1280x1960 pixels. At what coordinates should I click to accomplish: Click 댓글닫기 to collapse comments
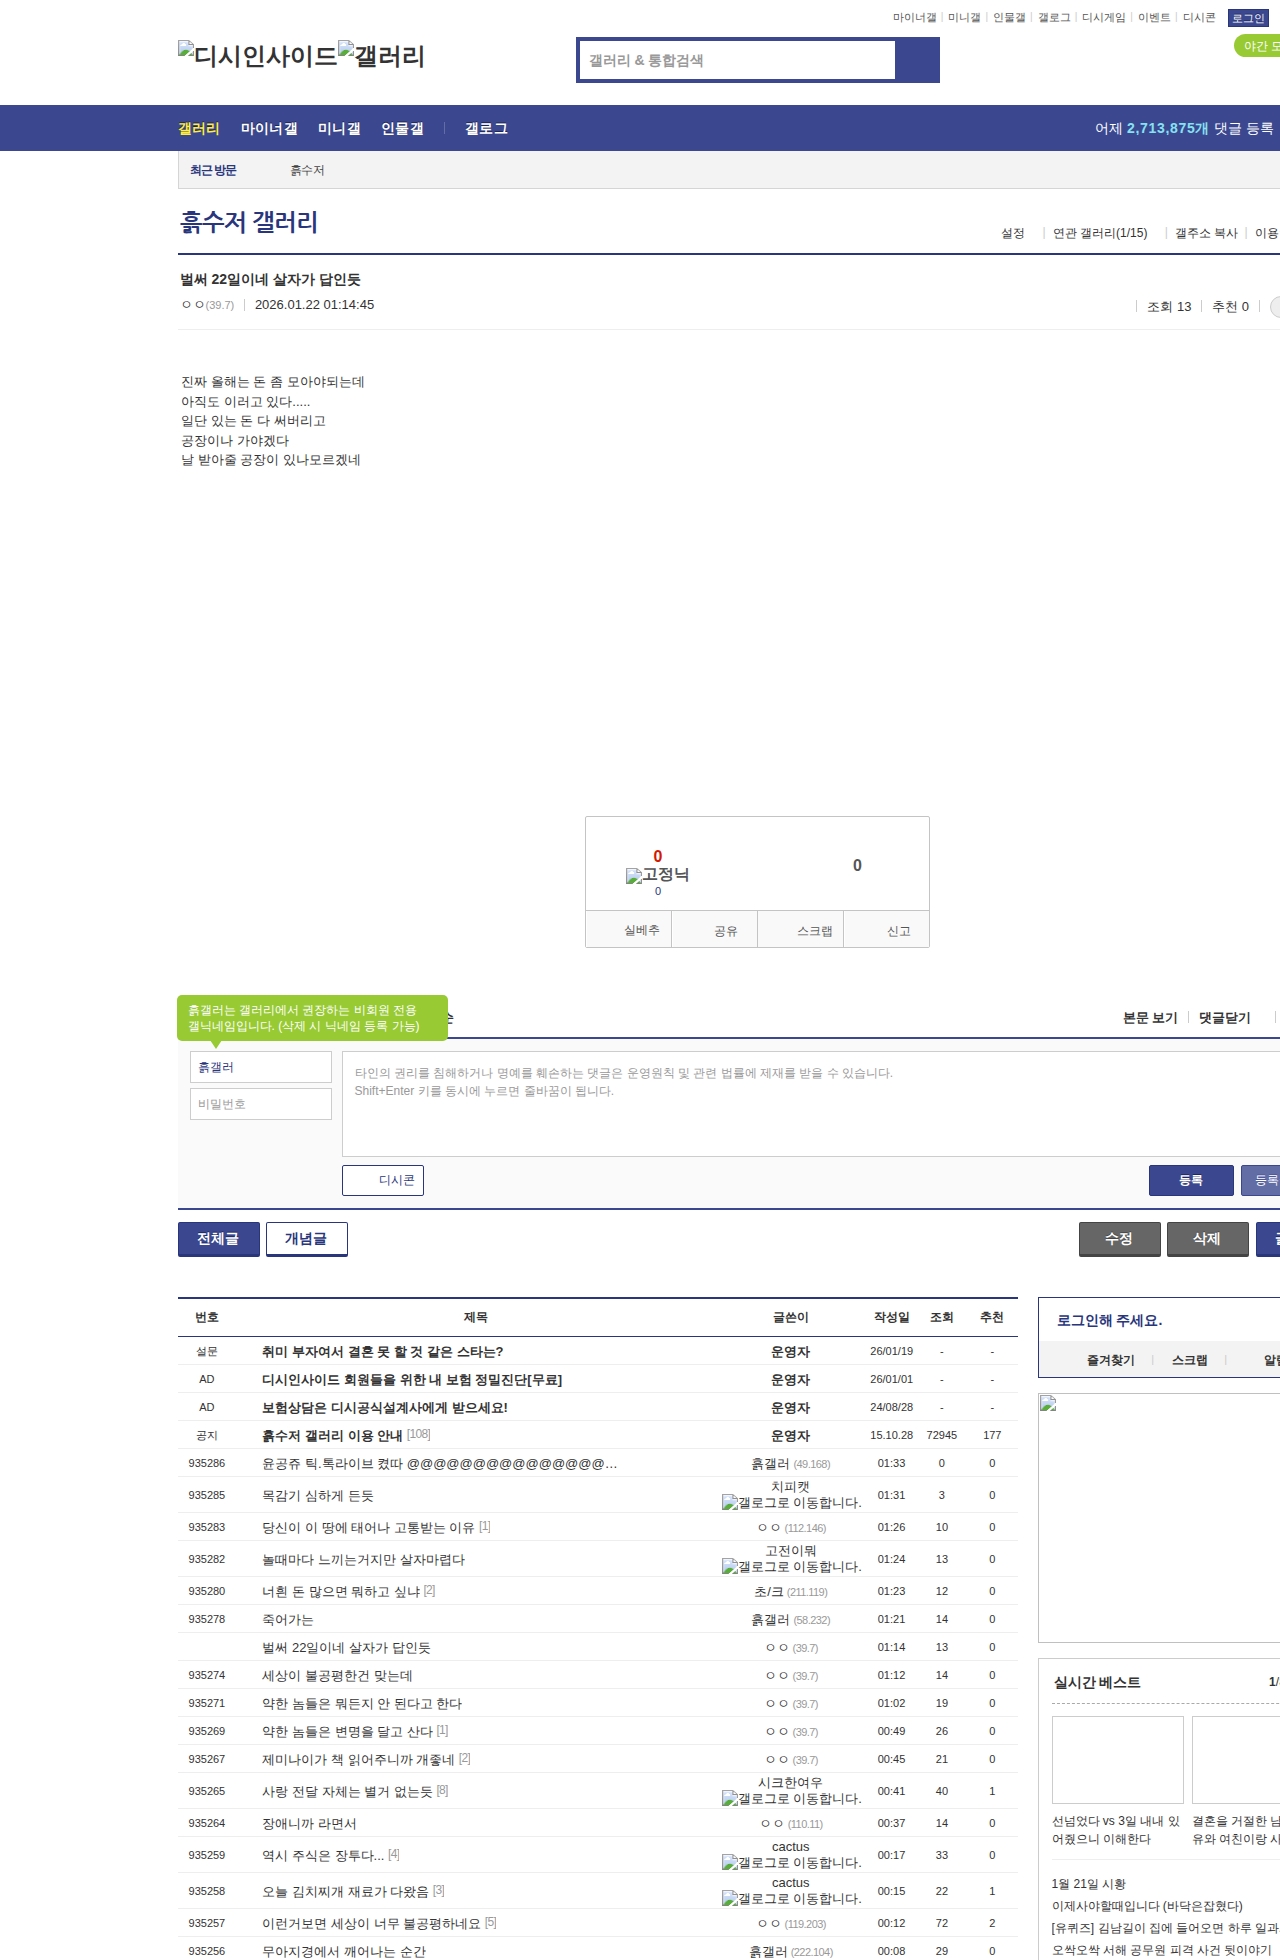click(1225, 1018)
